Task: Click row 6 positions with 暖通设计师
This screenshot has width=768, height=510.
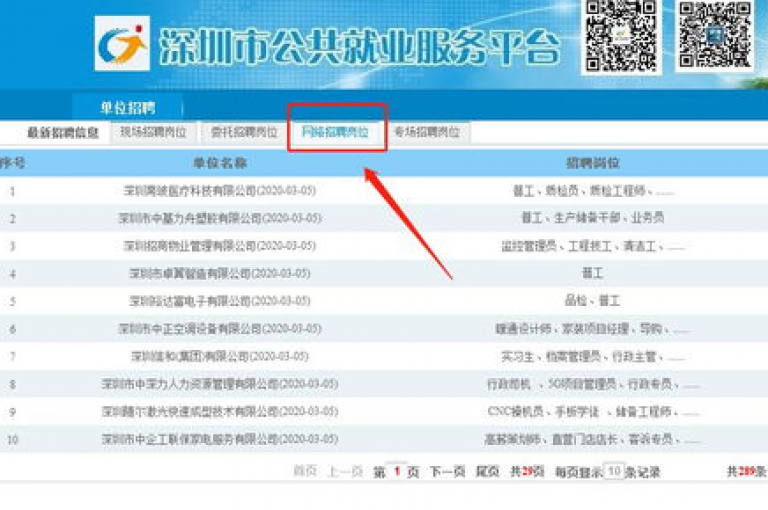Action: point(593,328)
